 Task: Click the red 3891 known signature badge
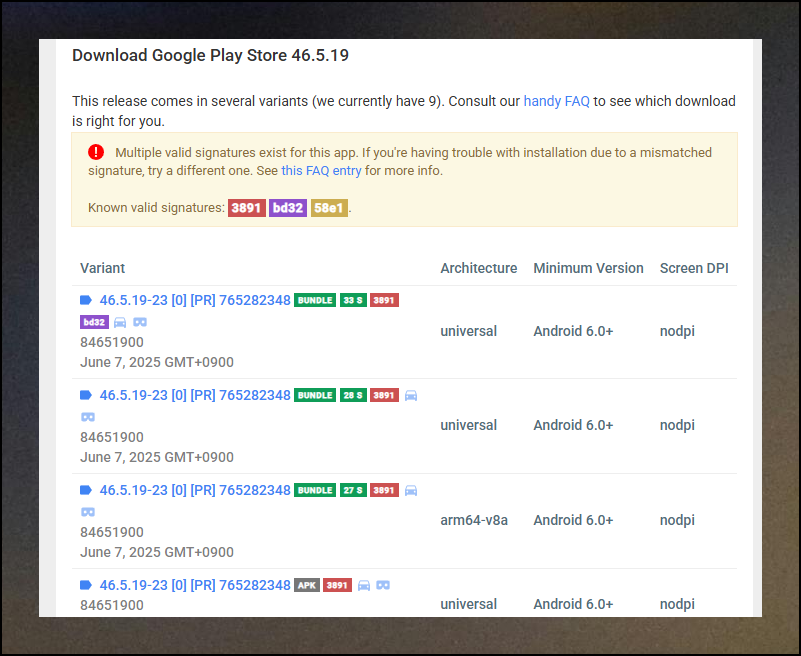pyautogui.click(x=247, y=208)
